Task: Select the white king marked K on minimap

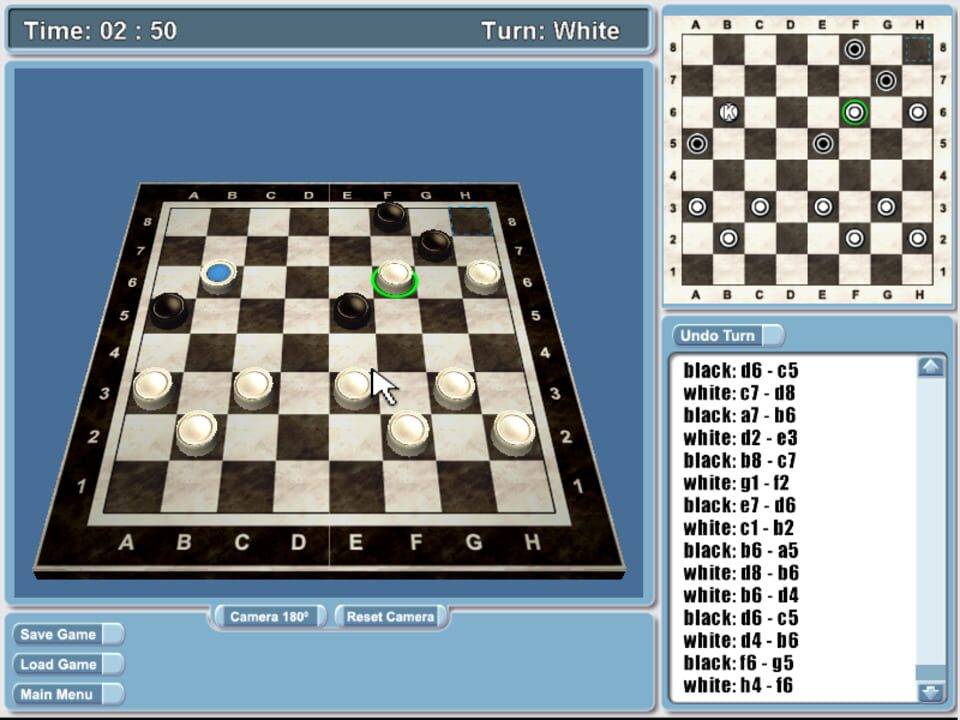Action: (x=728, y=112)
